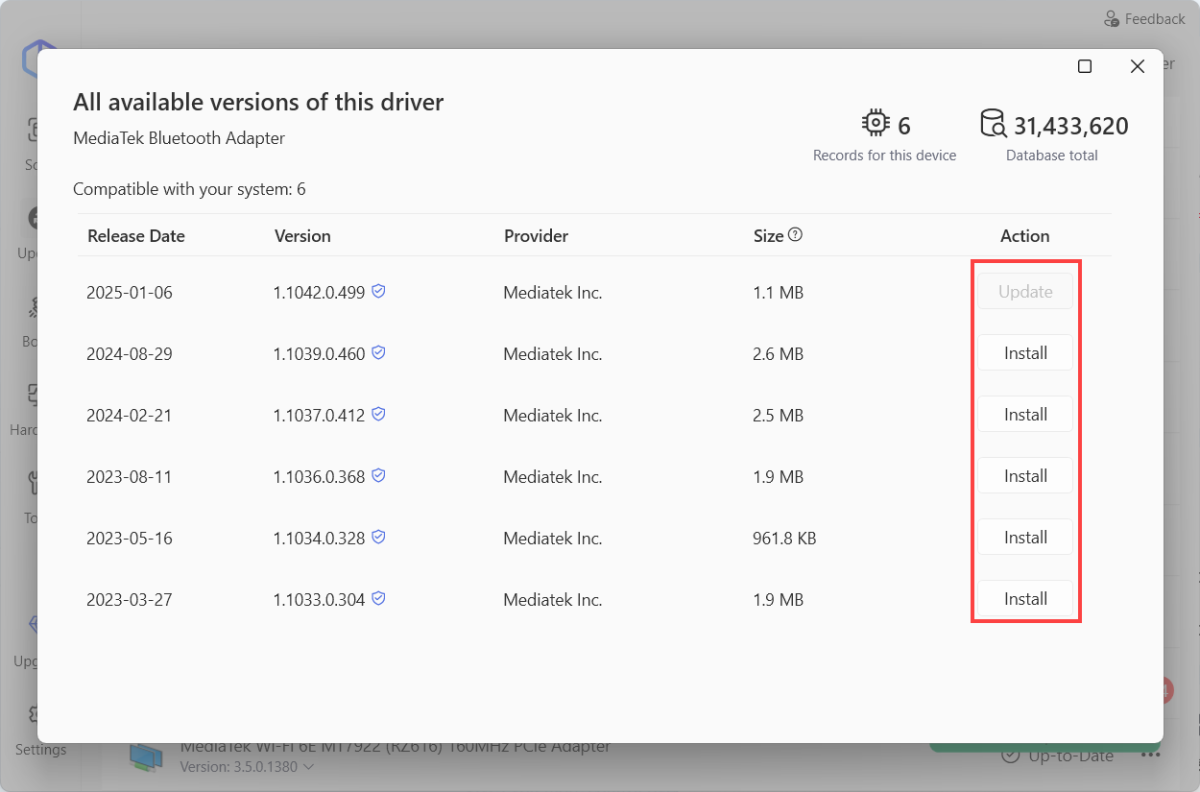The image size is (1200, 792).
Task: Click the 'All available versions of this driver' heading
Action: pos(258,102)
